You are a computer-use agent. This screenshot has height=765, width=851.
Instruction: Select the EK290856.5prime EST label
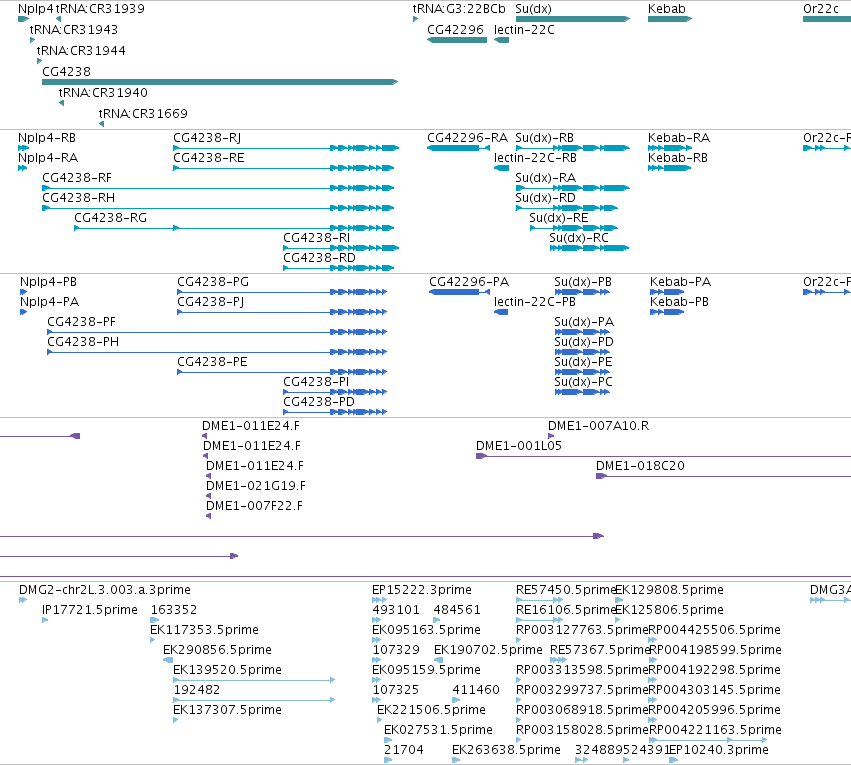pos(217,650)
